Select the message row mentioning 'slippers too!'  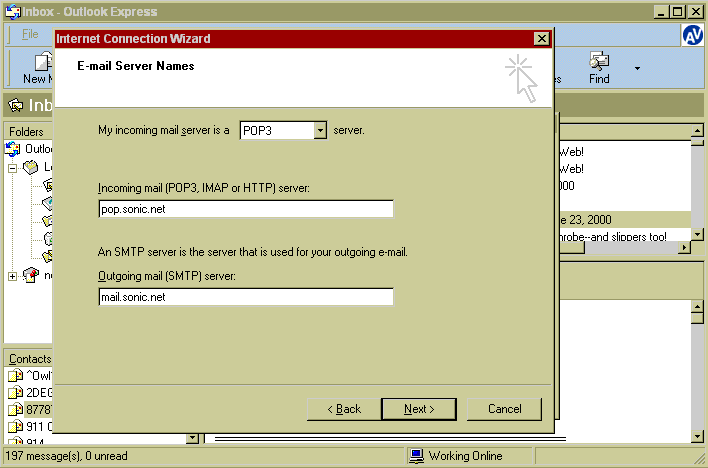[625, 236]
